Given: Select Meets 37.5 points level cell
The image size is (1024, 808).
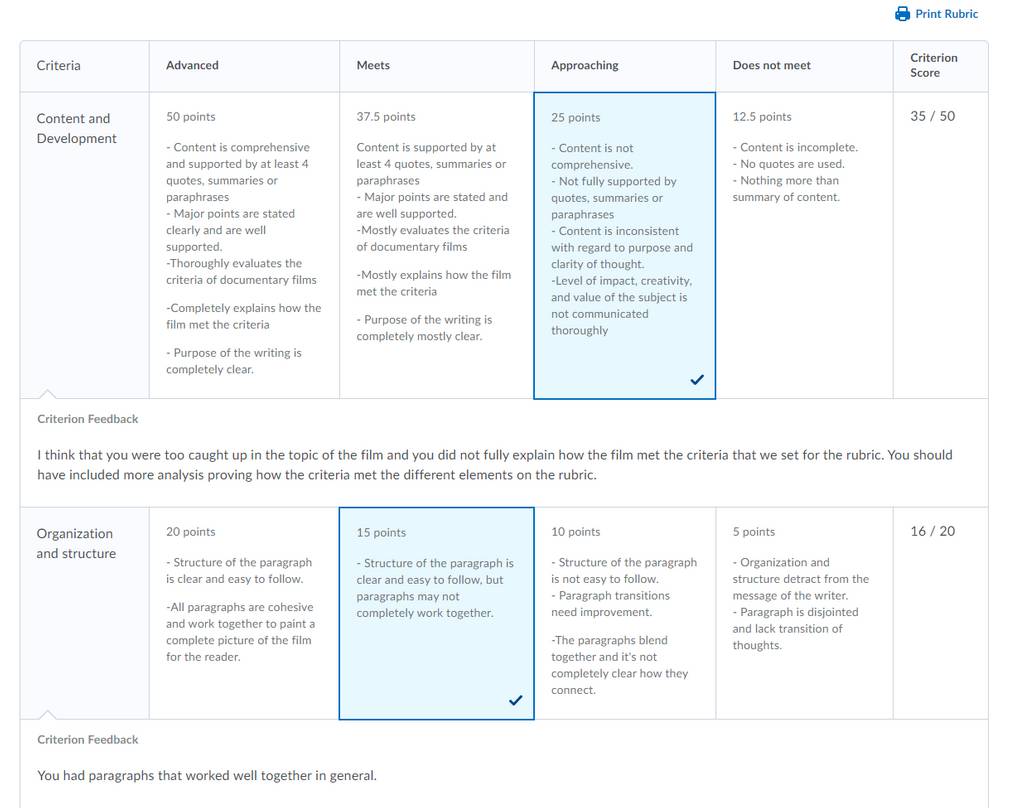Looking at the screenshot, I should [x=437, y=246].
